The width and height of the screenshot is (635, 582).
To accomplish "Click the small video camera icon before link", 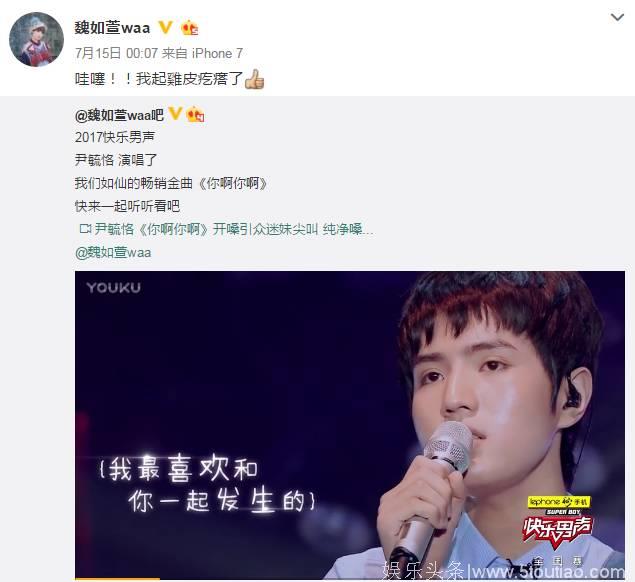I will [x=85, y=229].
